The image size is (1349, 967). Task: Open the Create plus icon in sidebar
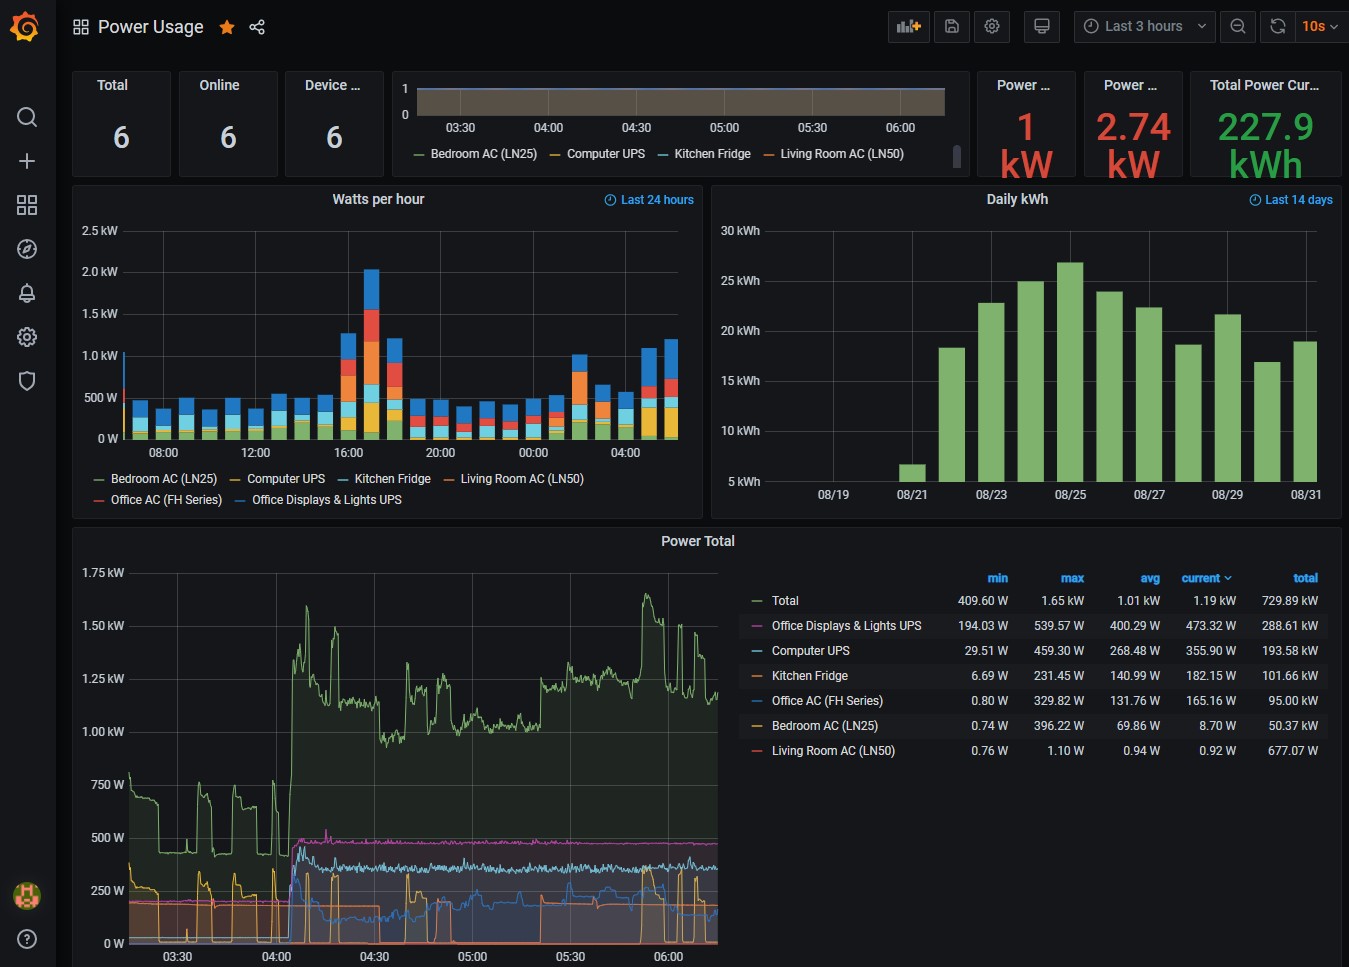point(27,161)
